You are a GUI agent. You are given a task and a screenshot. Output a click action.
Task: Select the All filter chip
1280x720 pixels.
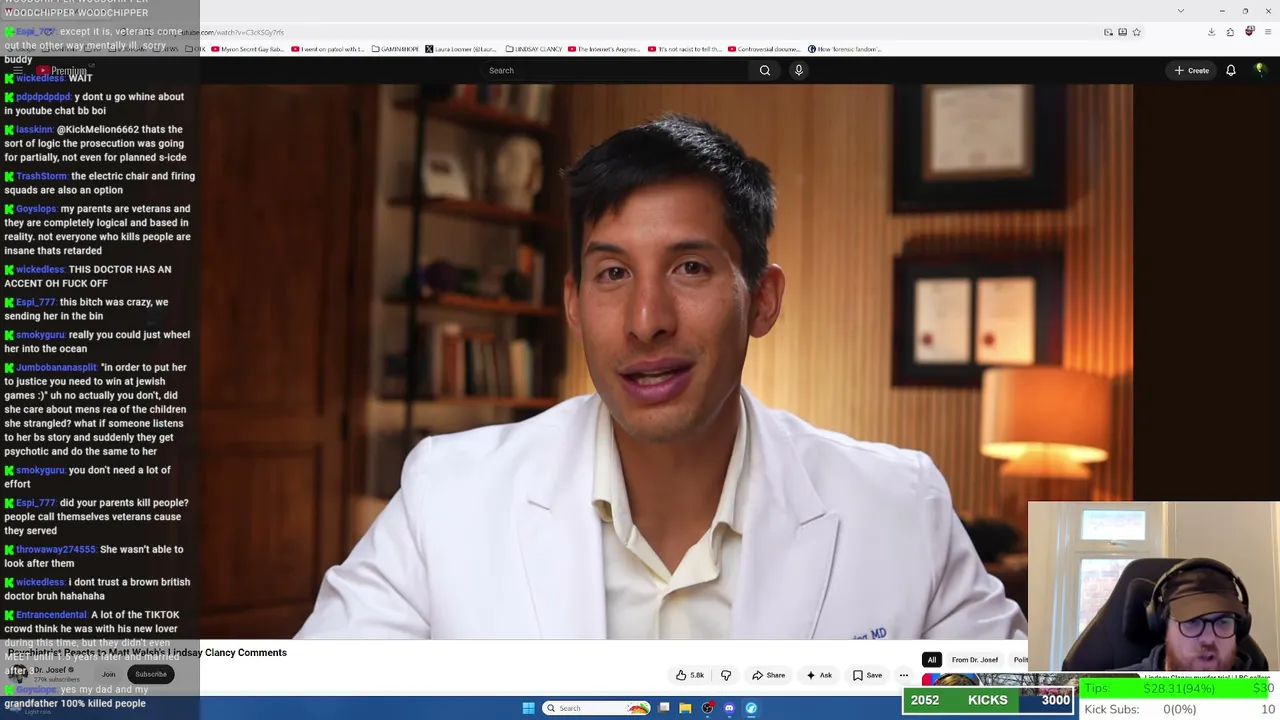coord(932,660)
